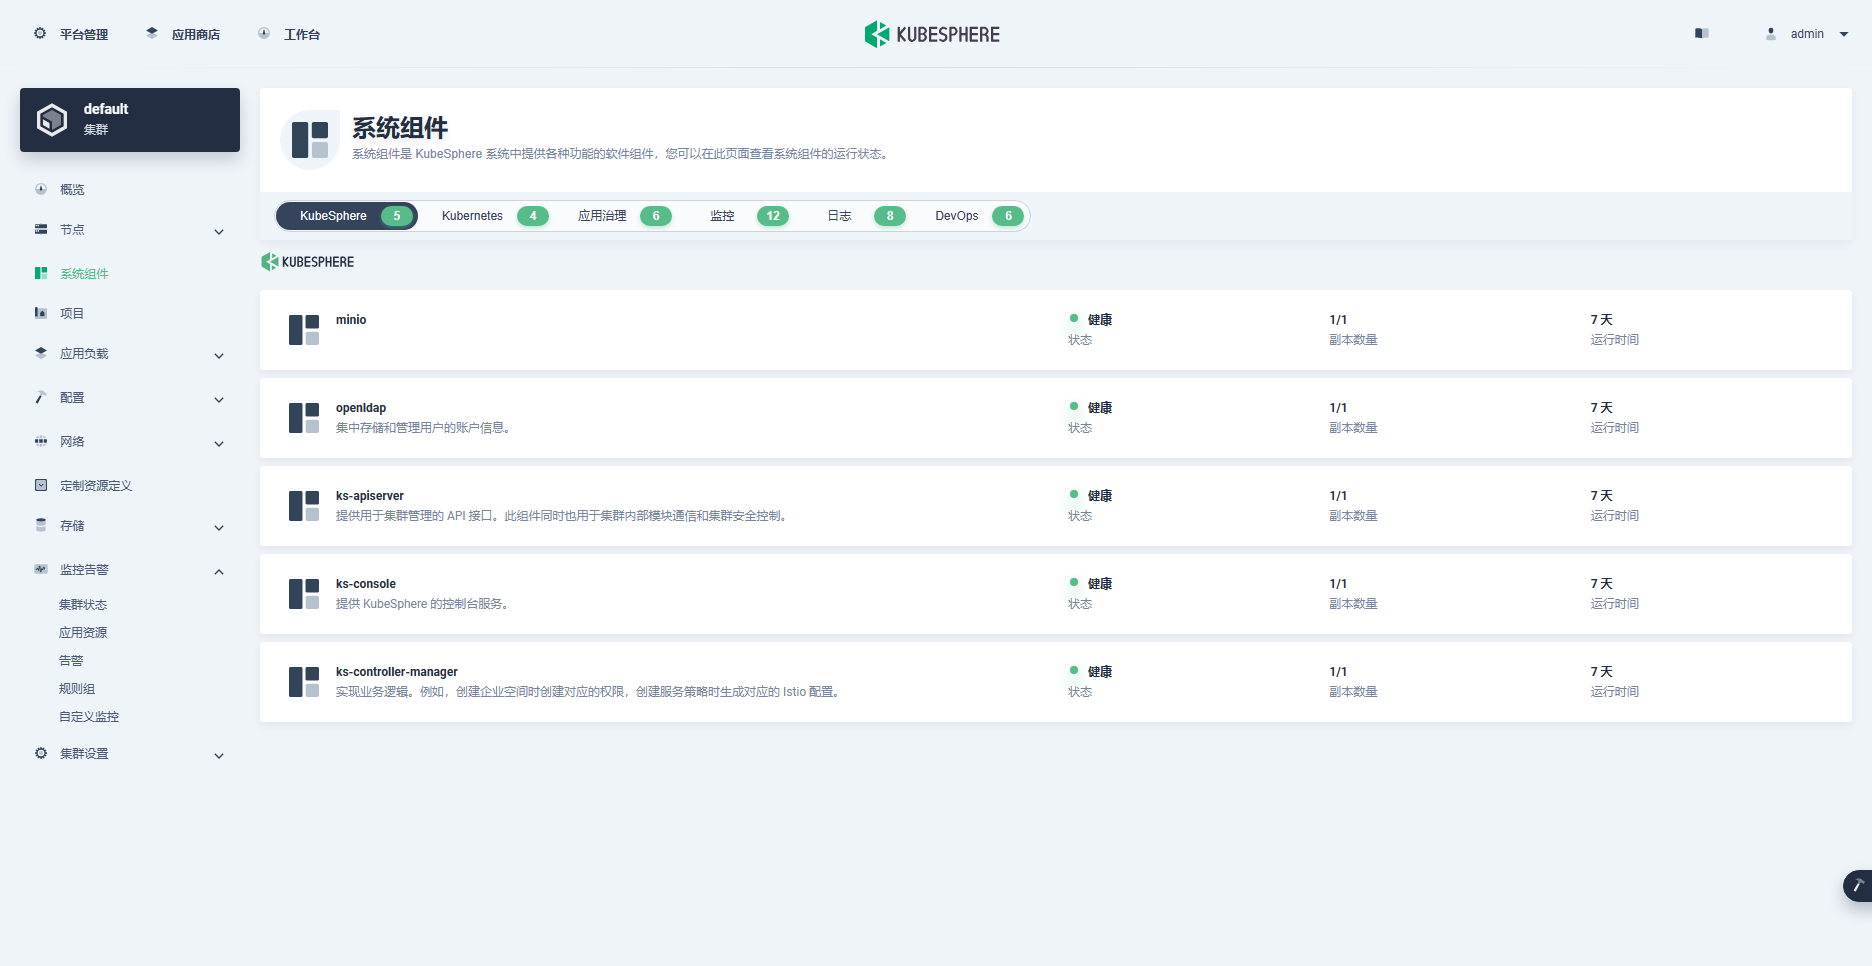Click the ks-controller-manager component icon
Viewport: 1872px width, 966px height.
click(304, 682)
